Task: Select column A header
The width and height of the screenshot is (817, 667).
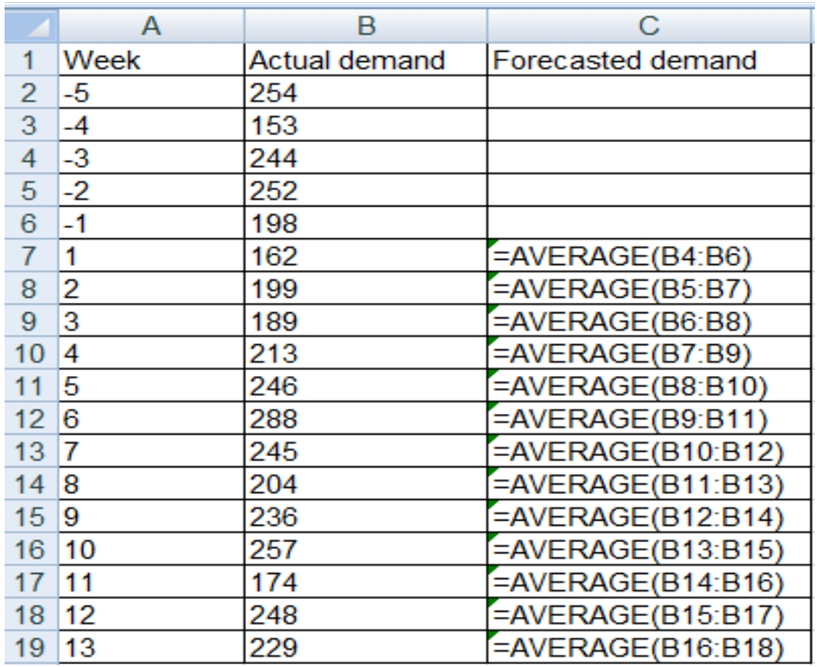Action: (x=152, y=27)
